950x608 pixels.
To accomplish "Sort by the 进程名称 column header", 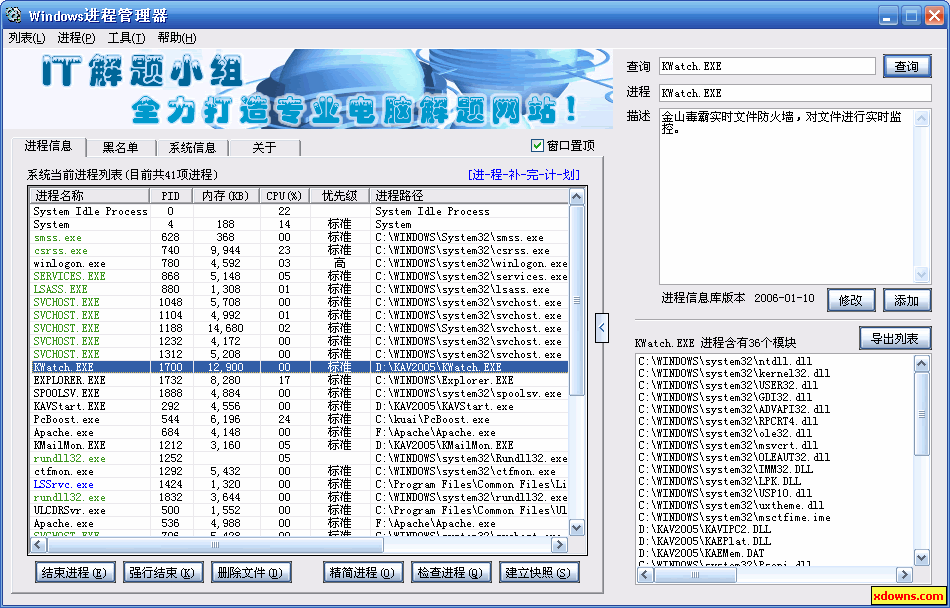I will 90,196.
